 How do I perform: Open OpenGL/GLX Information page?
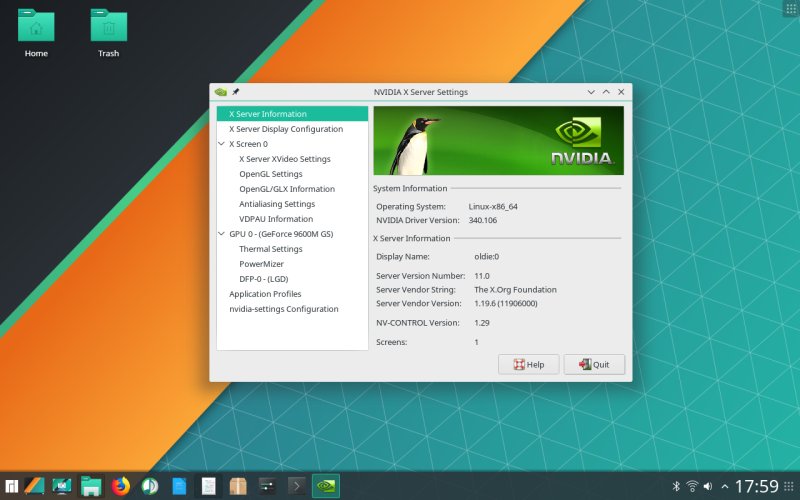tap(287, 189)
